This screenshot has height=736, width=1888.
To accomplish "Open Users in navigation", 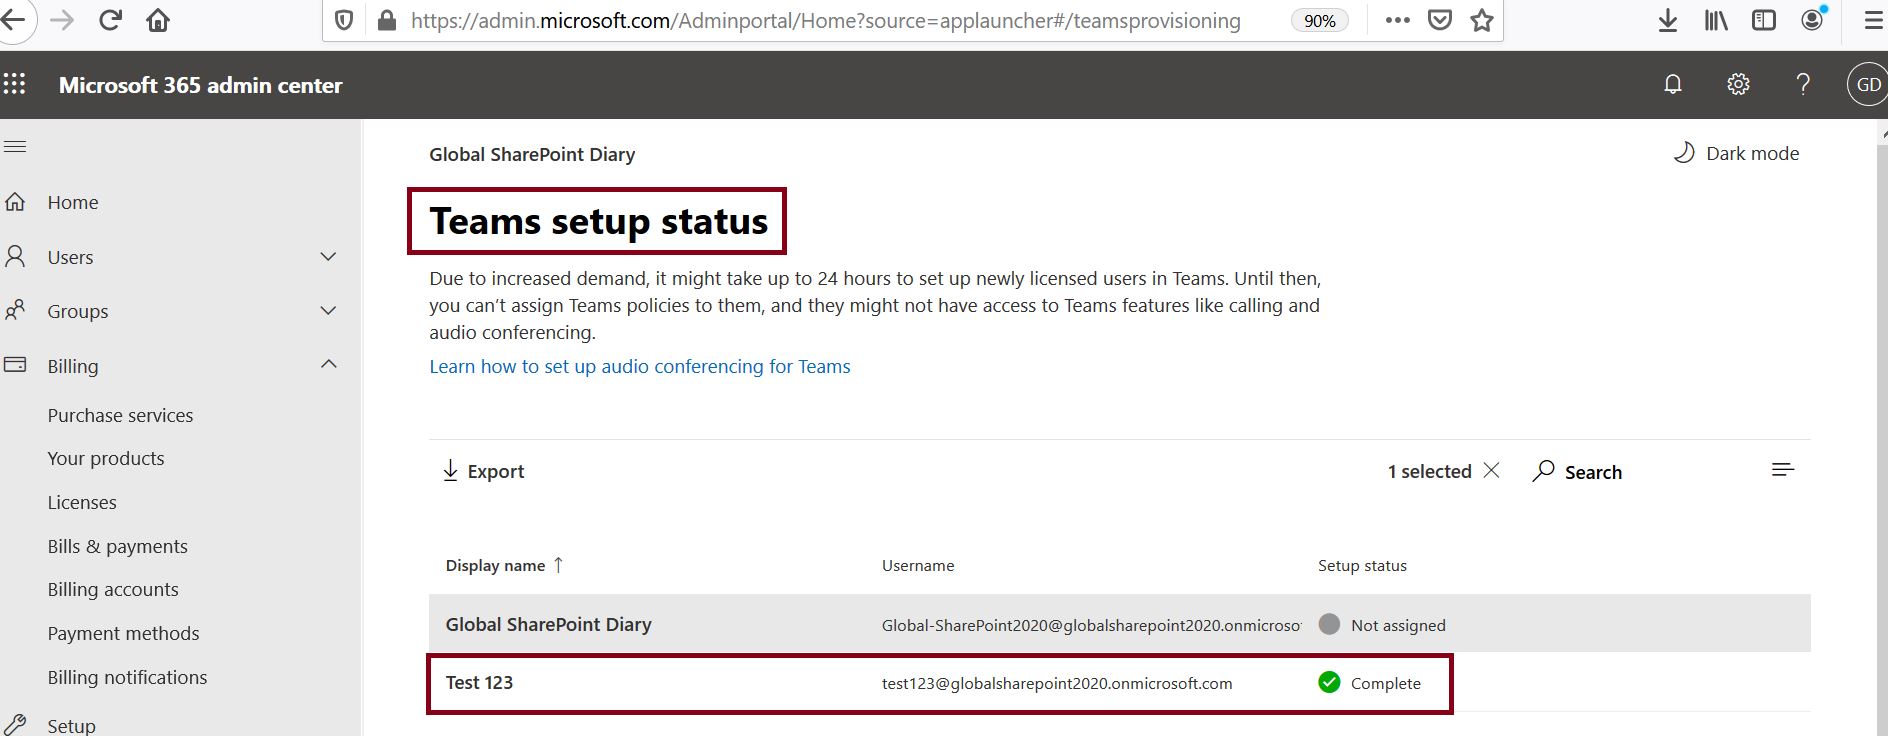I will [x=70, y=257].
